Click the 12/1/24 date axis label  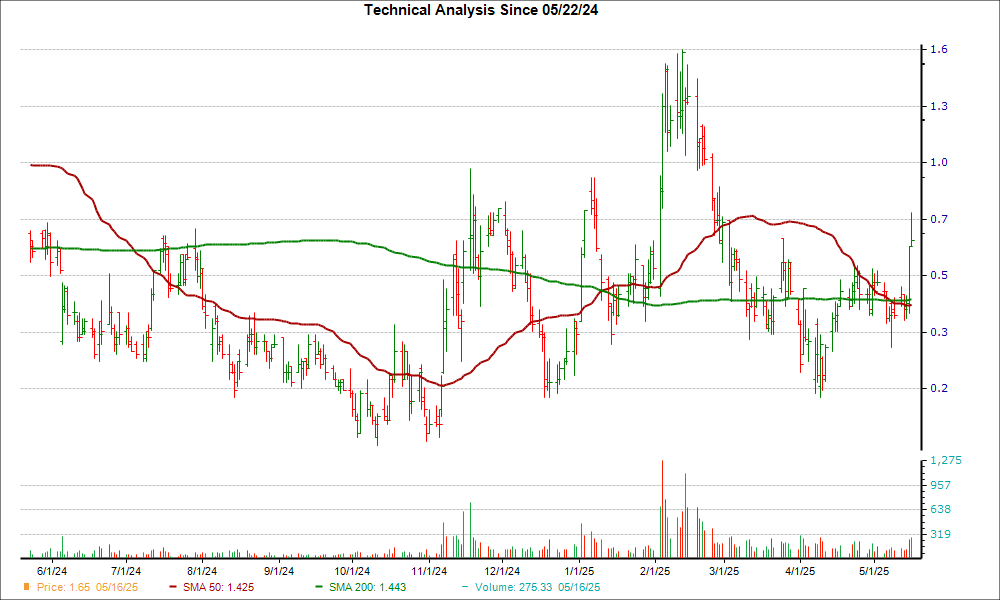[502, 571]
